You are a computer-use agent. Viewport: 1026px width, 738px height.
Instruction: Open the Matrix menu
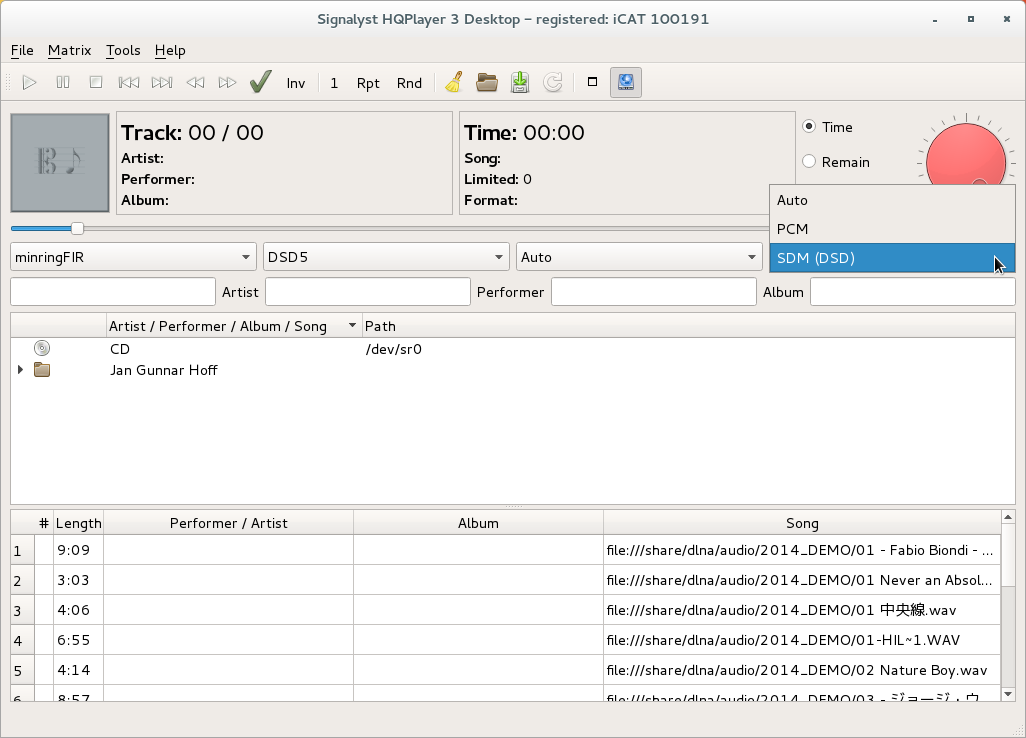pos(69,50)
